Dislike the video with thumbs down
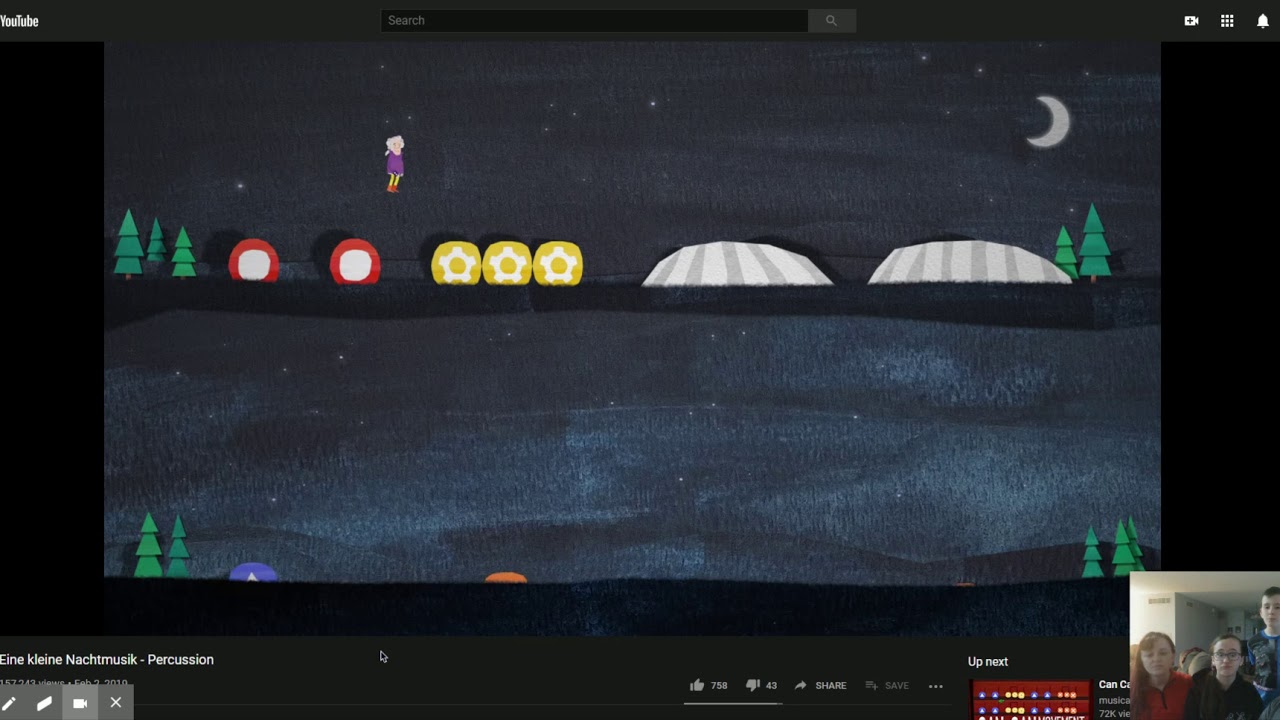 (x=753, y=685)
